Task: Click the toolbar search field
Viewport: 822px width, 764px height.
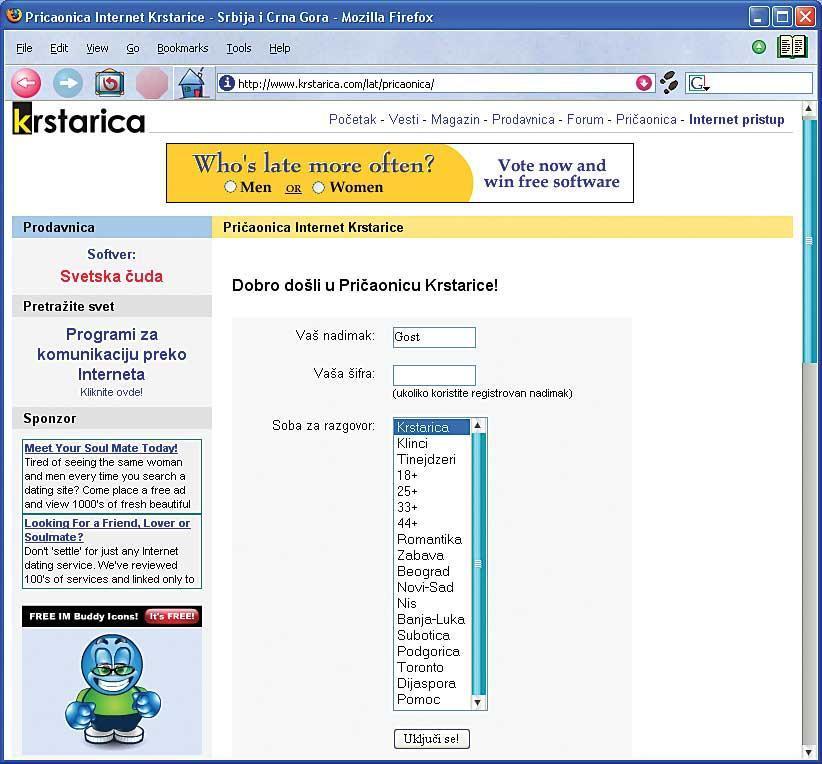Action: (x=761, y=83)
